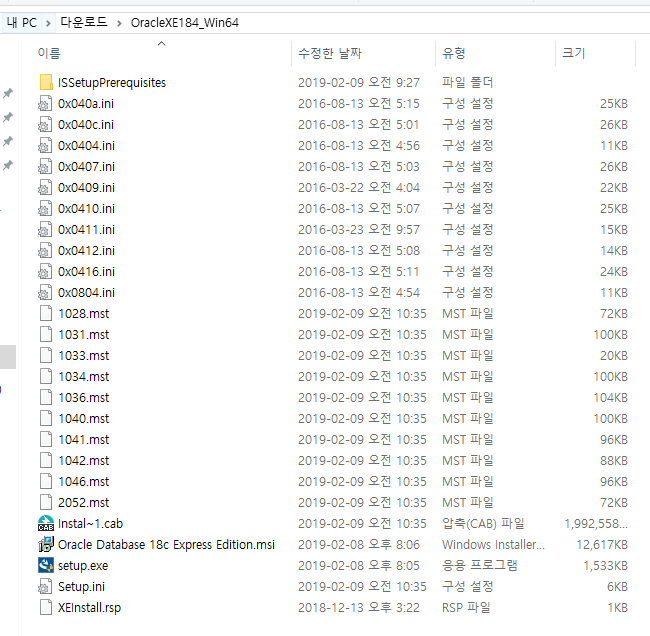Screen dimensions: 650x636
Task: Sort by 수정한 날짜 column header
Action: [x=330, y=53]
